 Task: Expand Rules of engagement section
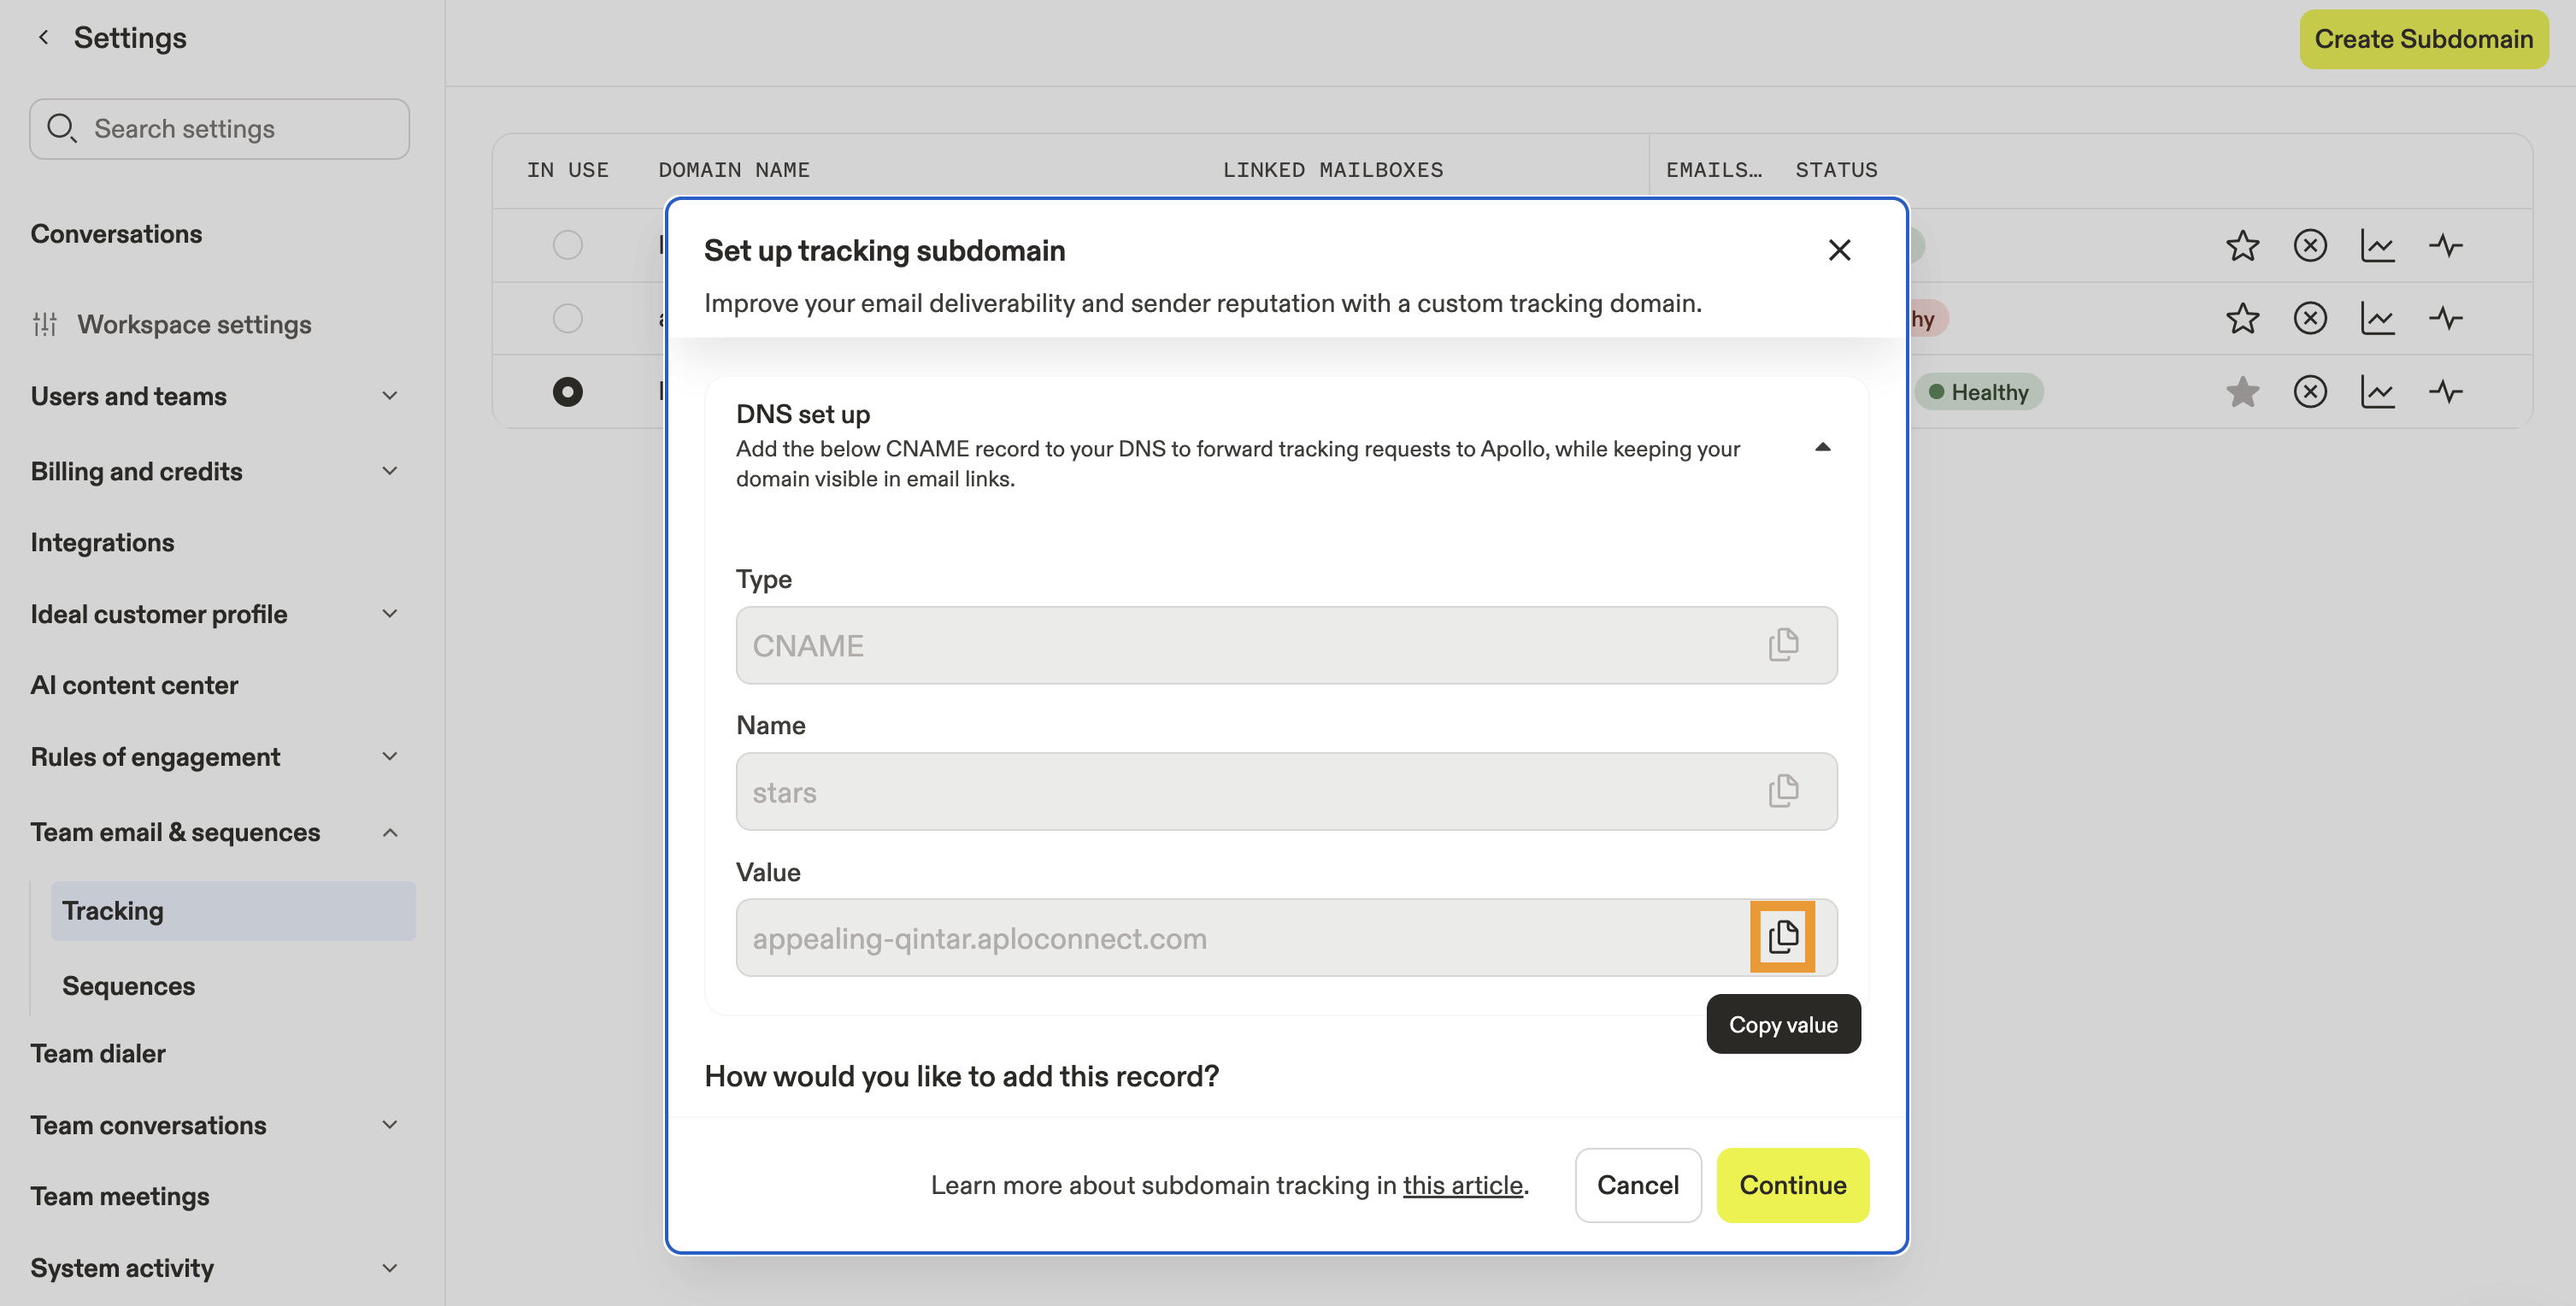coord(390,757)
